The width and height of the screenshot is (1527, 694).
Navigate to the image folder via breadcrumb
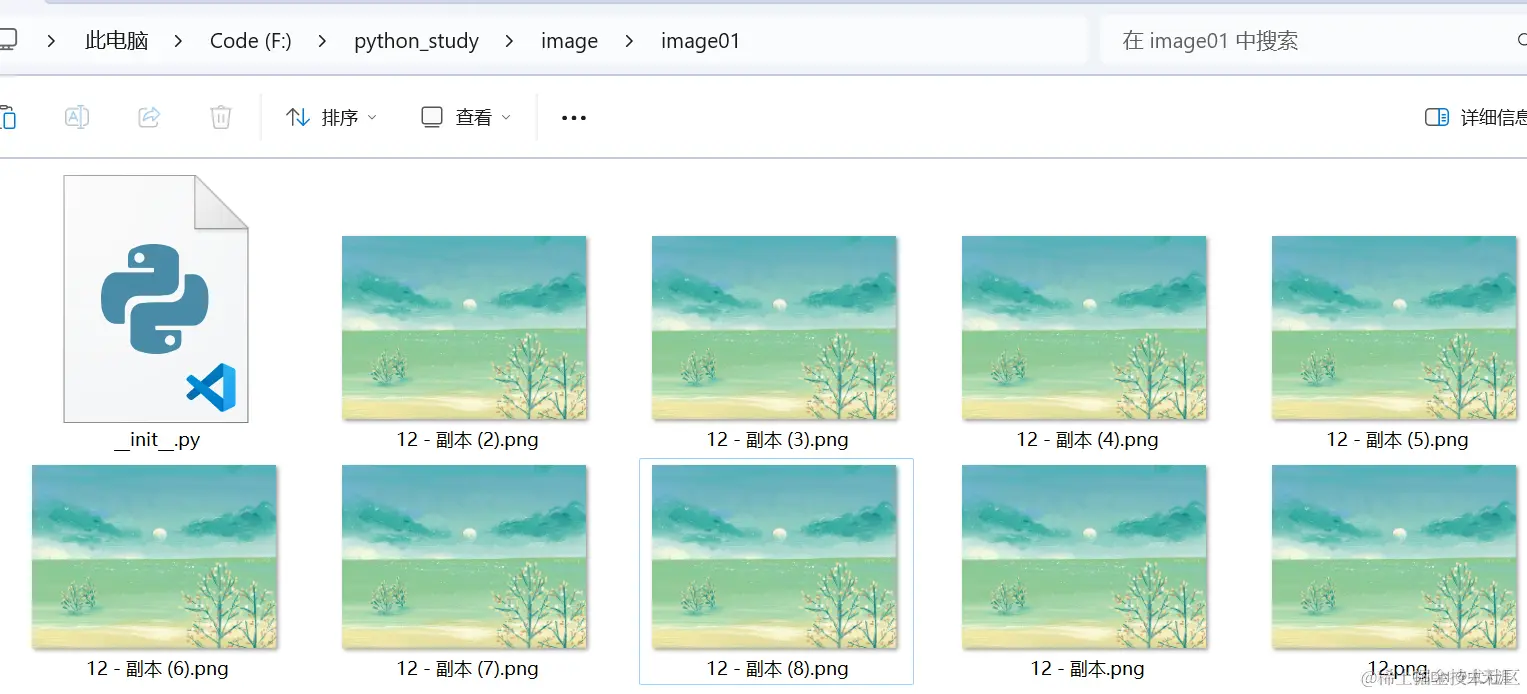point(568,41)
